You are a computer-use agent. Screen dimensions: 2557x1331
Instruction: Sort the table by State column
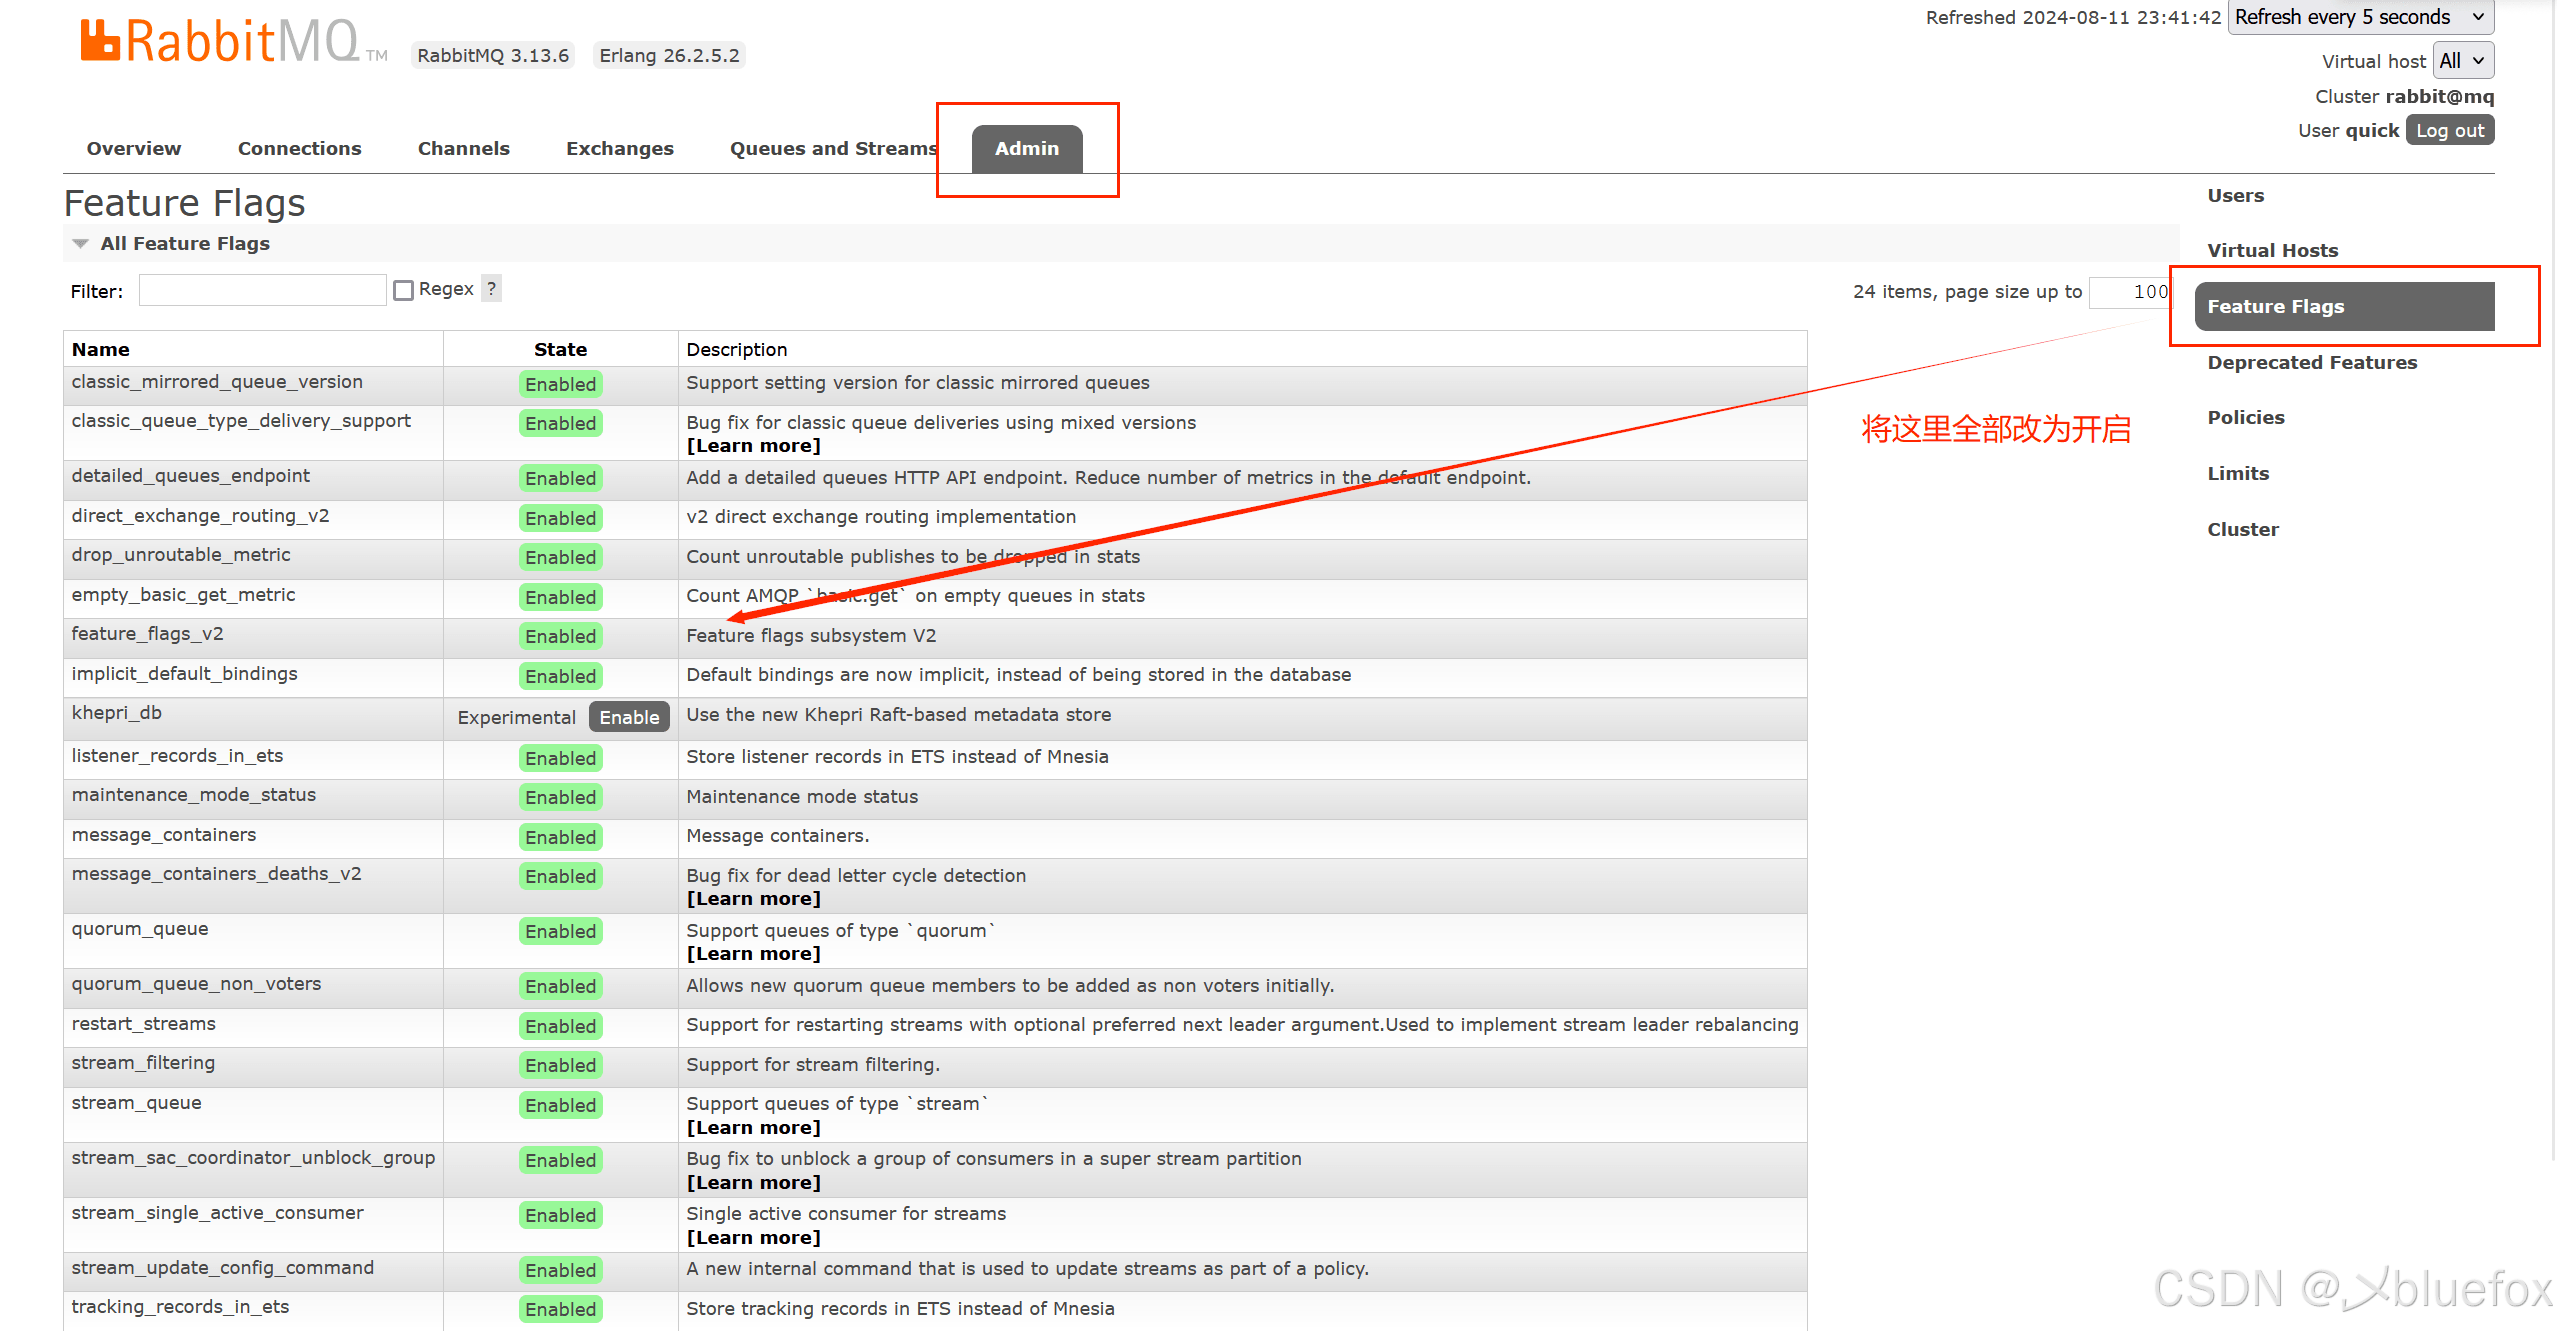pyautogui.click(x=560, y=349)
